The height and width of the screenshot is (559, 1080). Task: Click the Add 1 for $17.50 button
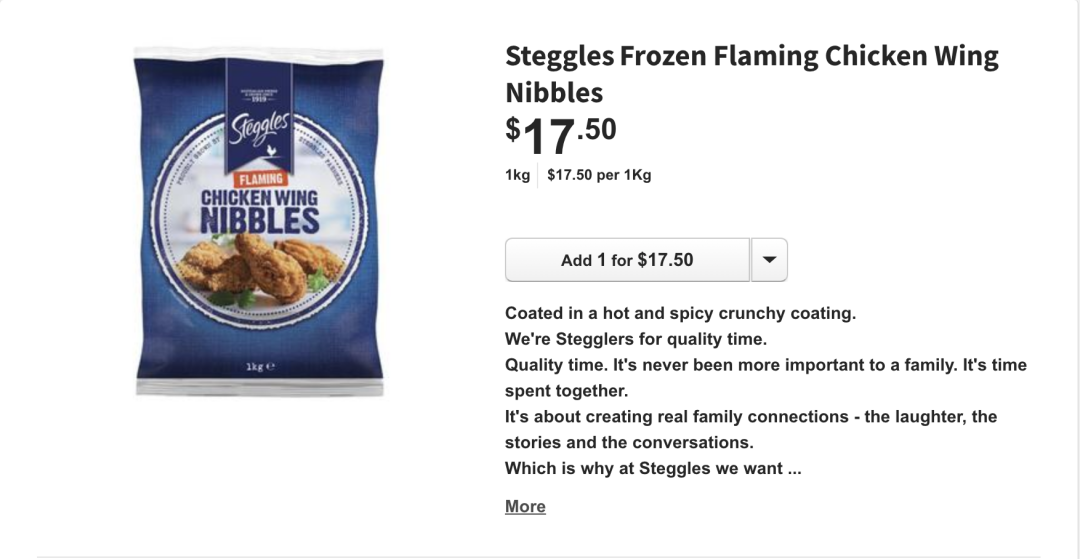coord(627,260)
